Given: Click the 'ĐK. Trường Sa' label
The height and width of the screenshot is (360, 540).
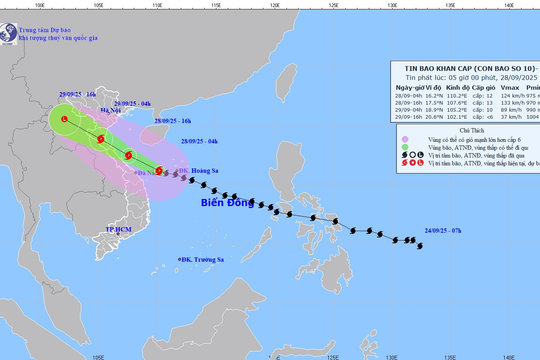Looking at the screenshot, I should coord(203,259).
